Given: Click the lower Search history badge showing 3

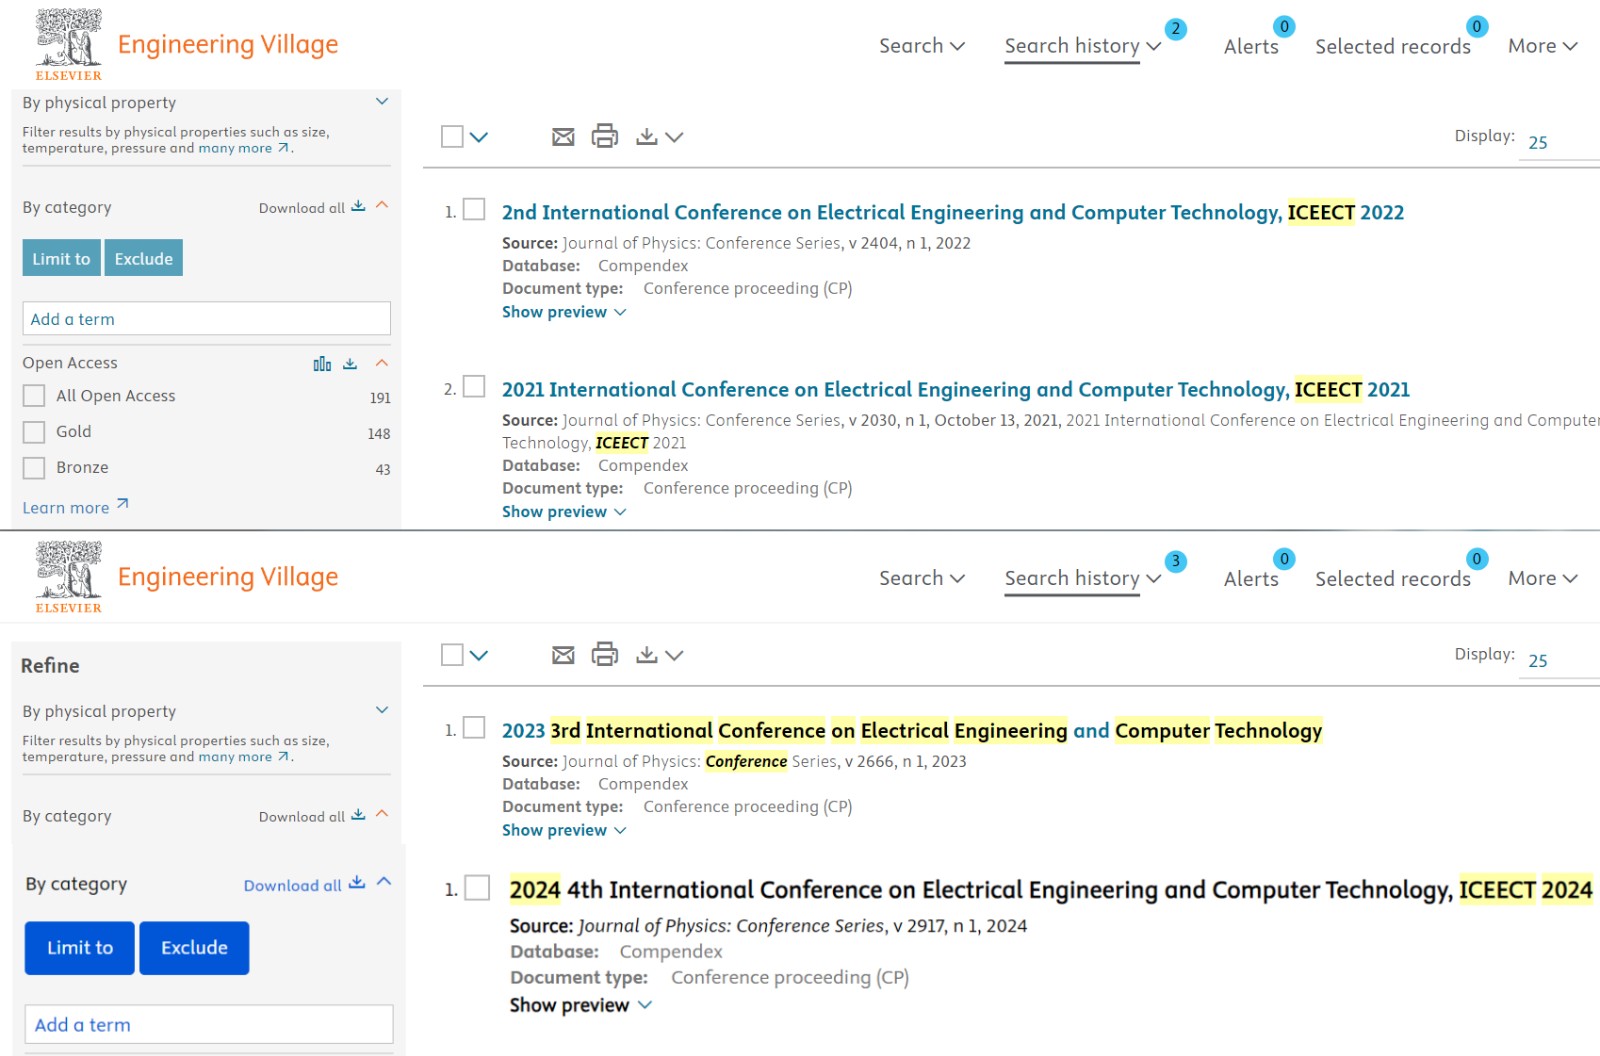Looking at the screenshot, I should pos(1176,561).
